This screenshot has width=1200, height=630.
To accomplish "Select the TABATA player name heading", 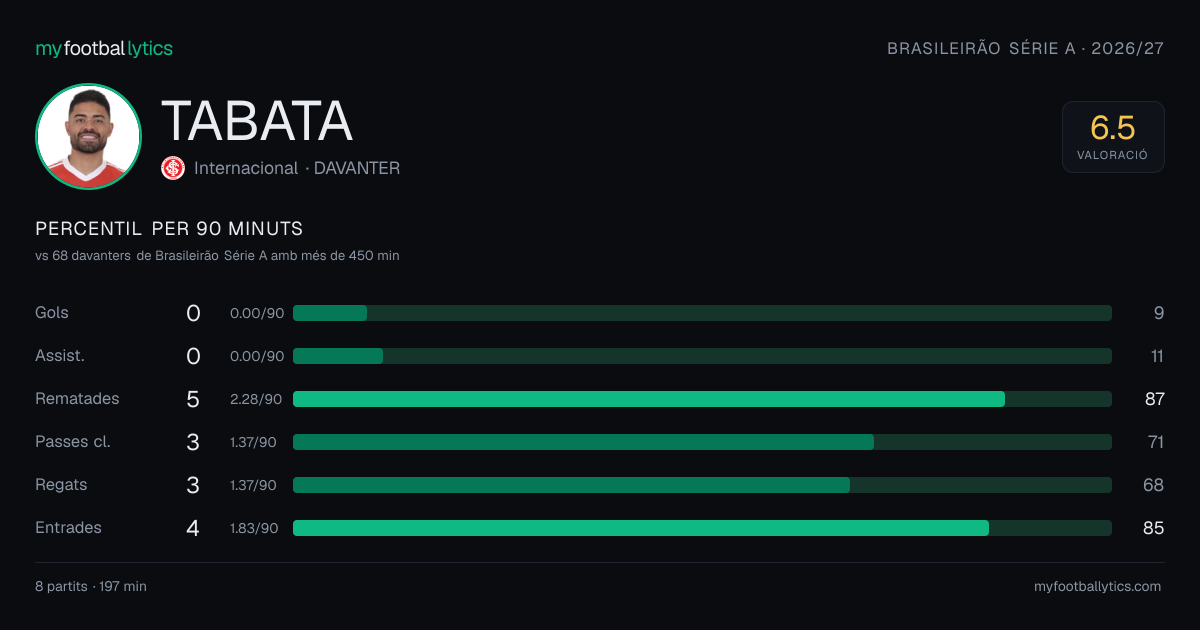I will 257,121.
